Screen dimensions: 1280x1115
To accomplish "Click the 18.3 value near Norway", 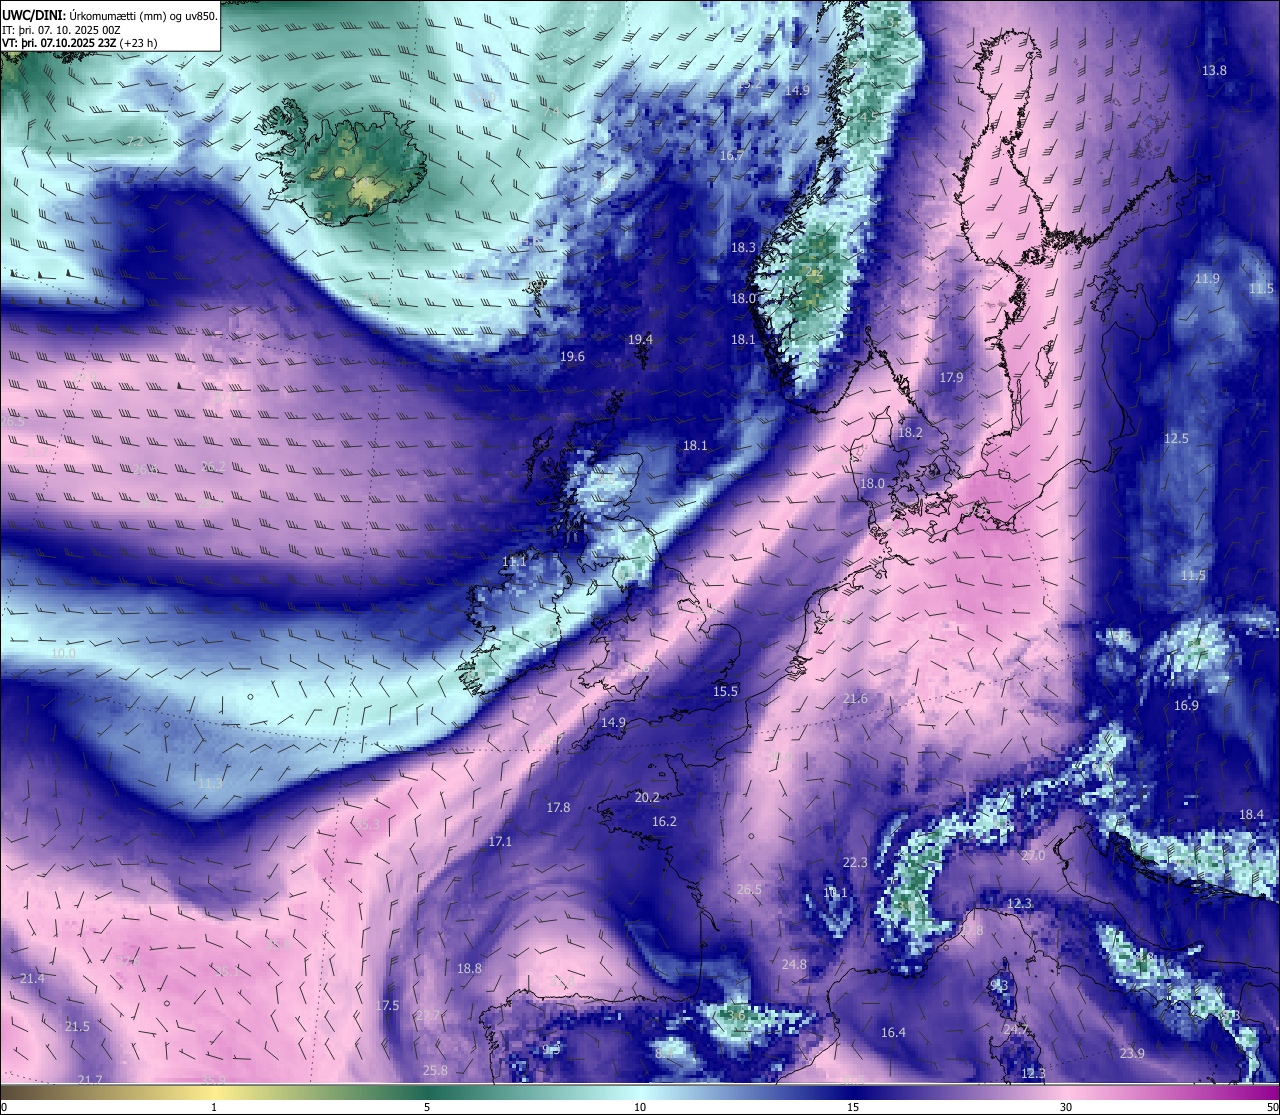I will tap(743, 247).
